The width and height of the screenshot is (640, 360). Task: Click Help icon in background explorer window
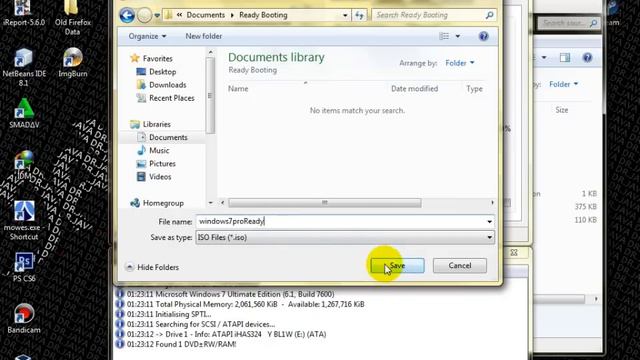587,58
